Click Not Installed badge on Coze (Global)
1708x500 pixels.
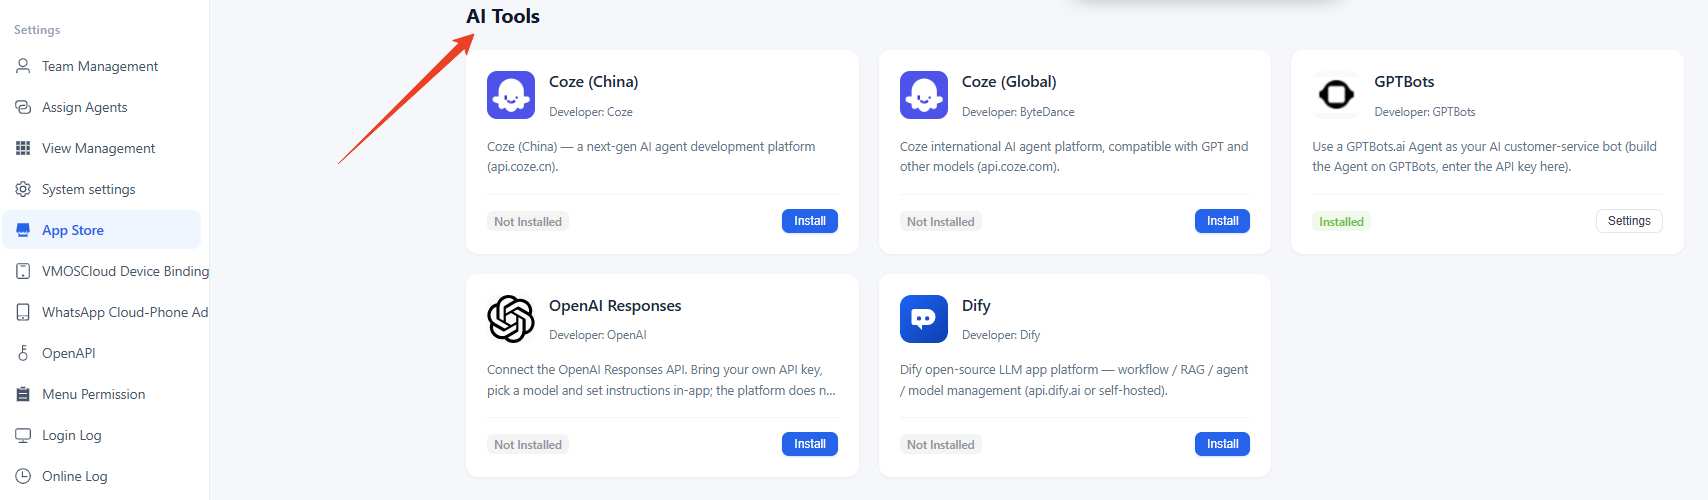tap(940, 222)
